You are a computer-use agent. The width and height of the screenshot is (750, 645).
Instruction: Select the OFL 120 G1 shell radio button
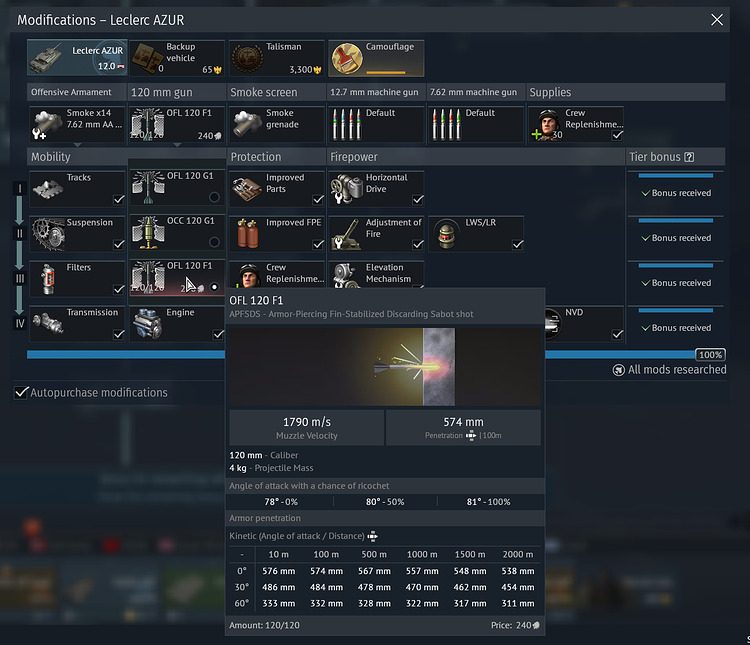[213, 198]
